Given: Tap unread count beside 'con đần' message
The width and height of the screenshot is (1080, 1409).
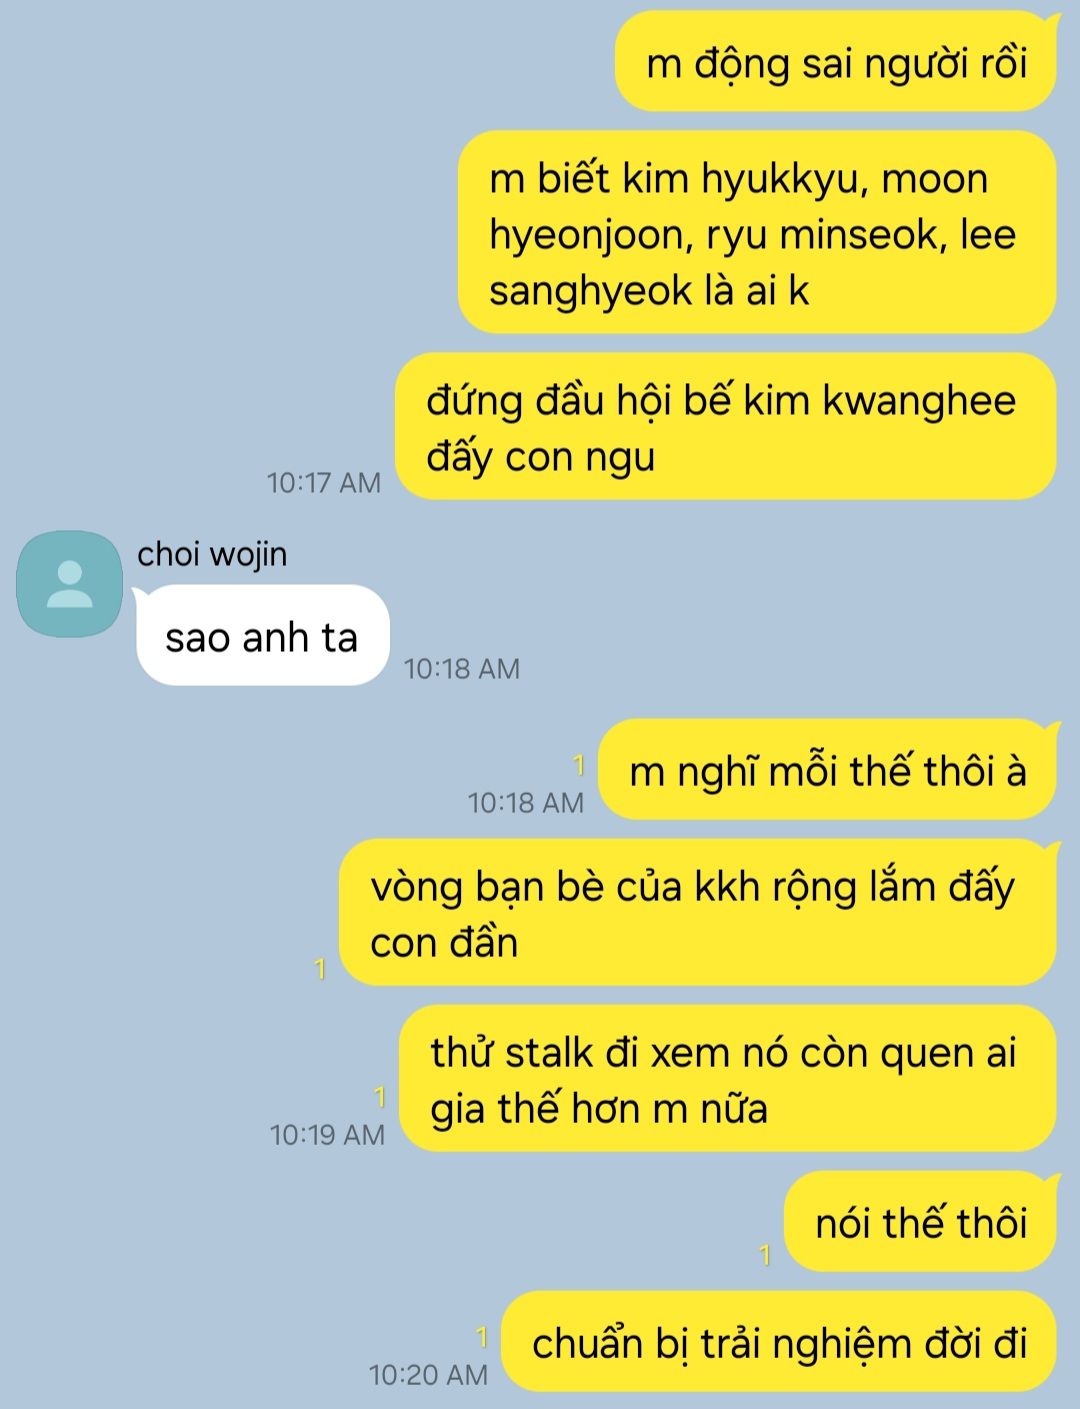Looking at the screenshot, I should pyautogui.click(x=320, y=969).
